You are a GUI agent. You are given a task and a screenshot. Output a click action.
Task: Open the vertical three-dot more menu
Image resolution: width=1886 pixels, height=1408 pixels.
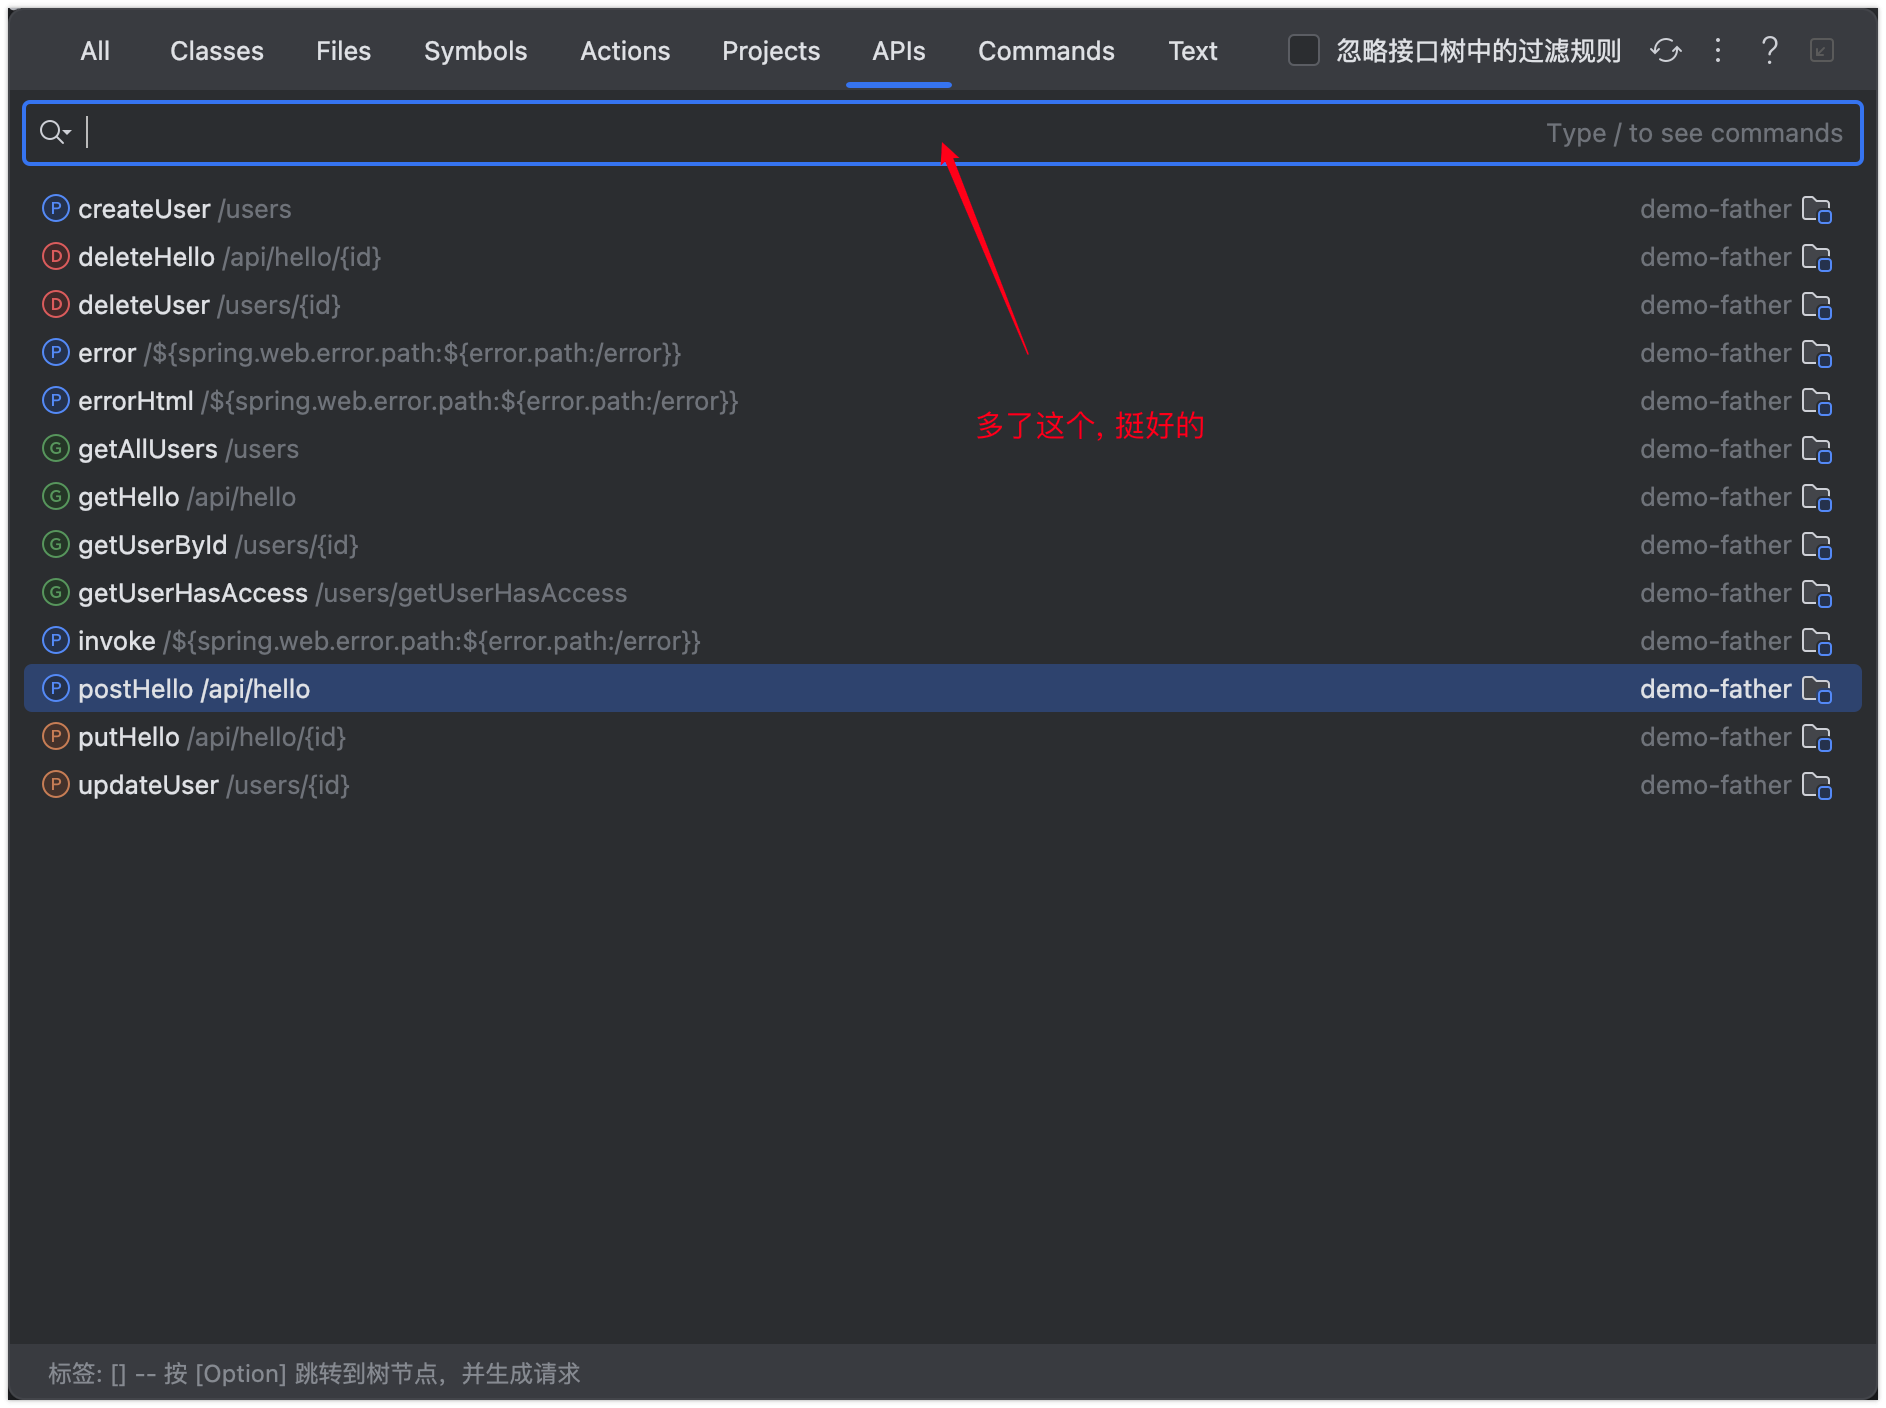click(1718, 50)
